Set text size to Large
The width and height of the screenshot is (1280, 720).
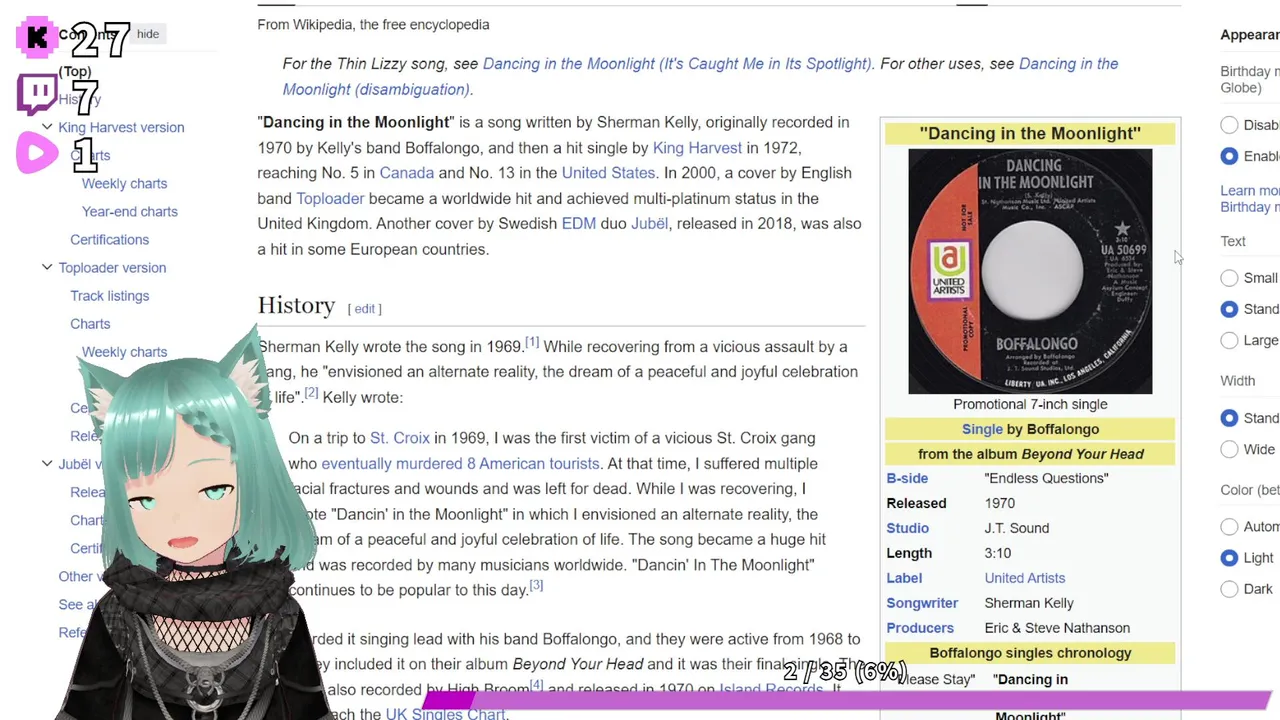(1229, 340)
